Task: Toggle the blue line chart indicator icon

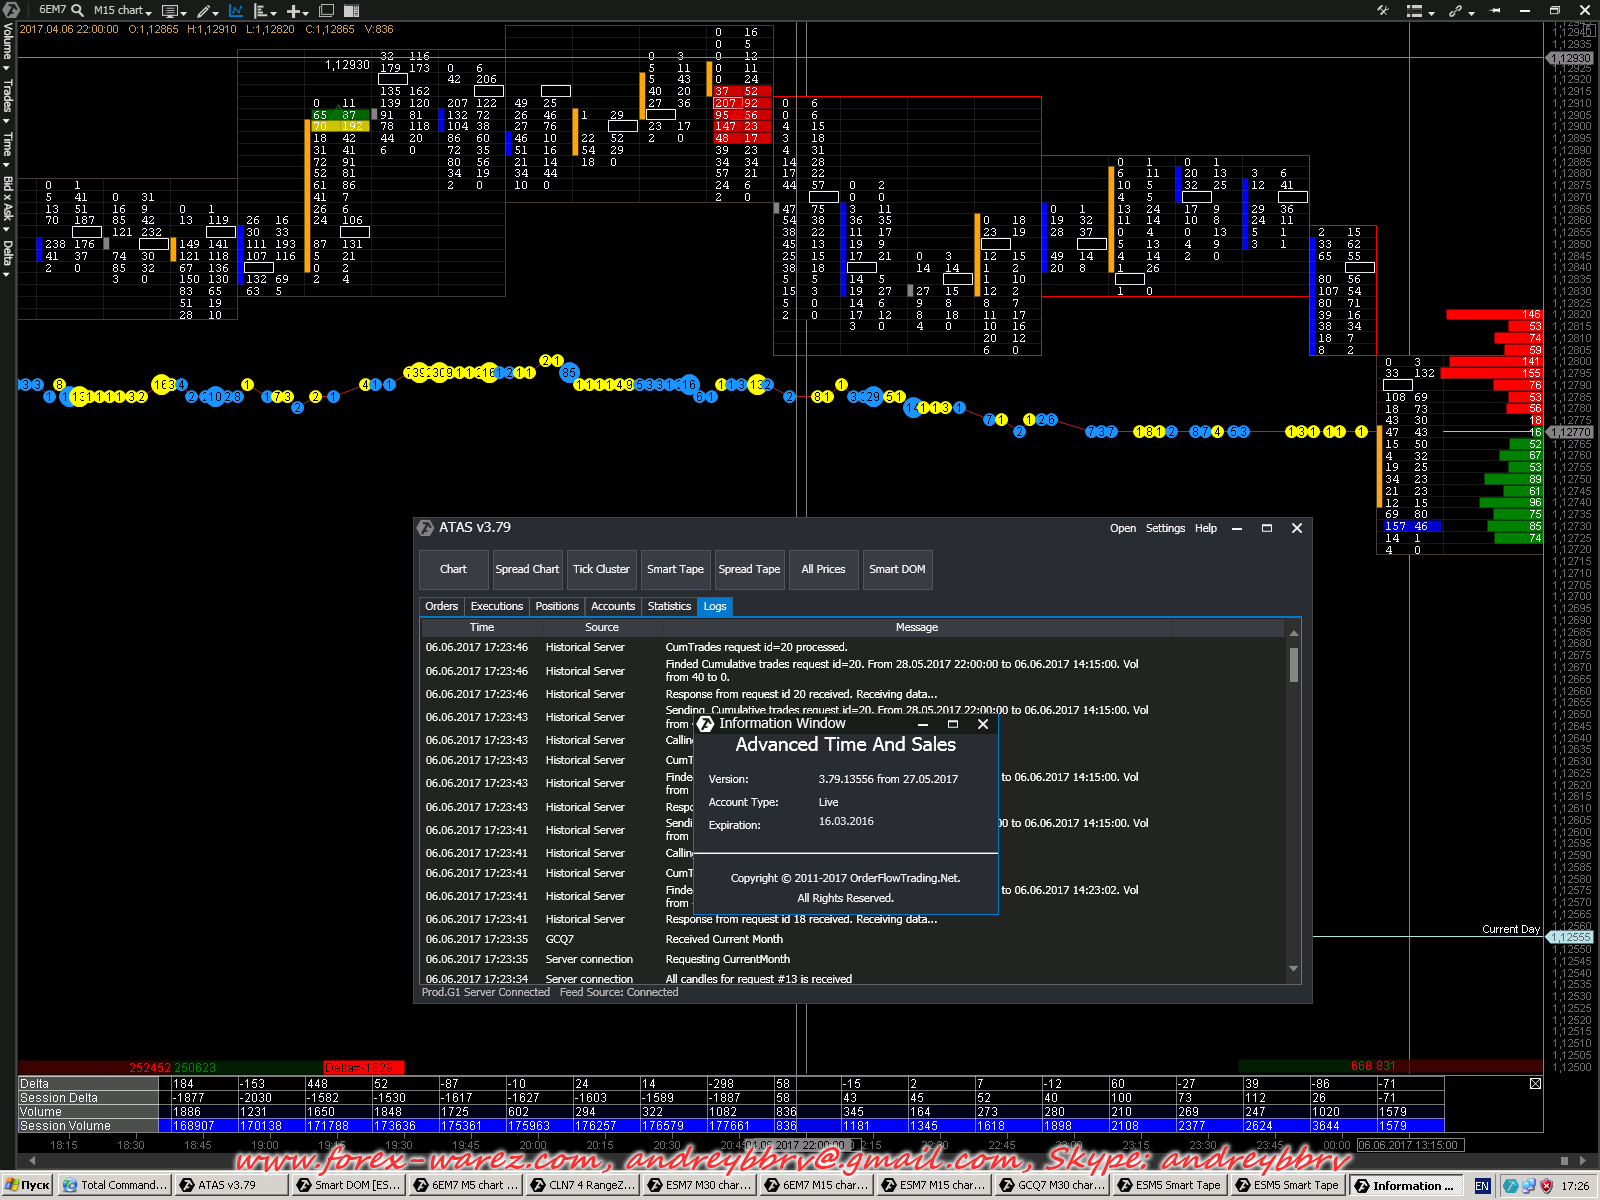Action: [236, 11]
